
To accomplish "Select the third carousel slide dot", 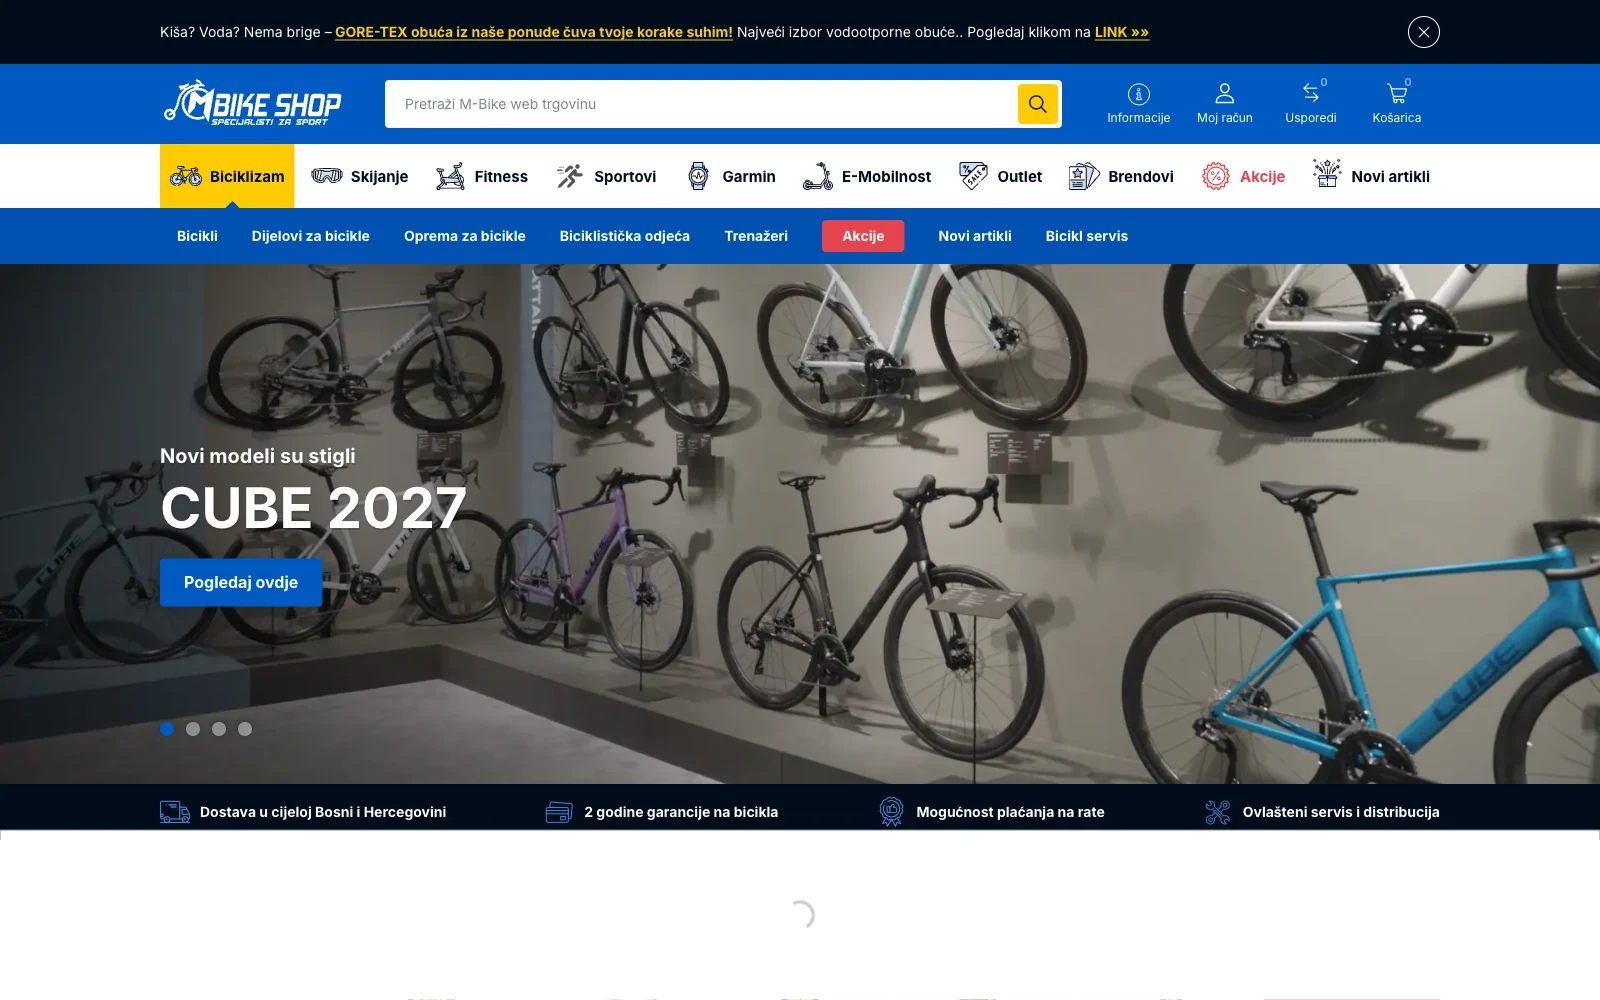I will pyautogui.click(x=219, y=729).
